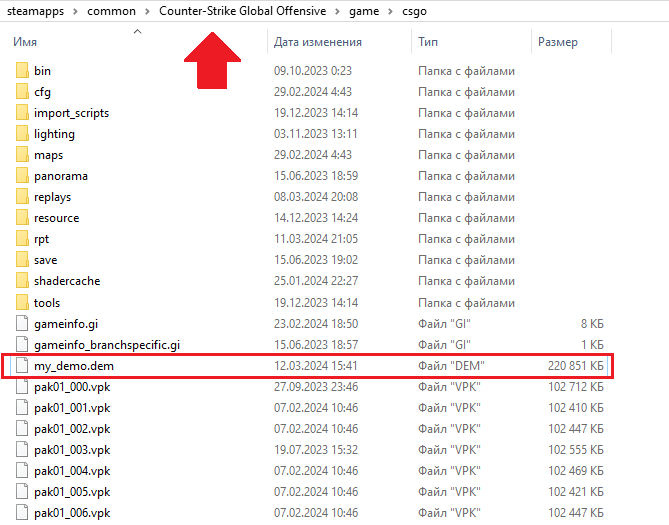Click the pak01_004.vpk file icon
Screen dimensions: 669x525
tap(22, 470)
